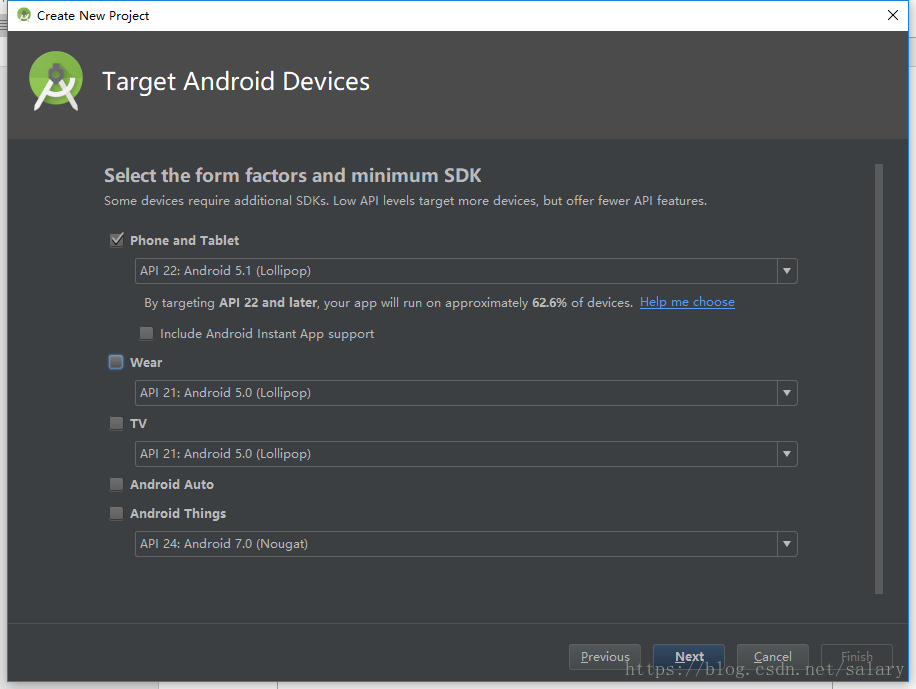Open the Help me choose link
The width and height of the screenshot is (916, 689).
coord(687,302)
